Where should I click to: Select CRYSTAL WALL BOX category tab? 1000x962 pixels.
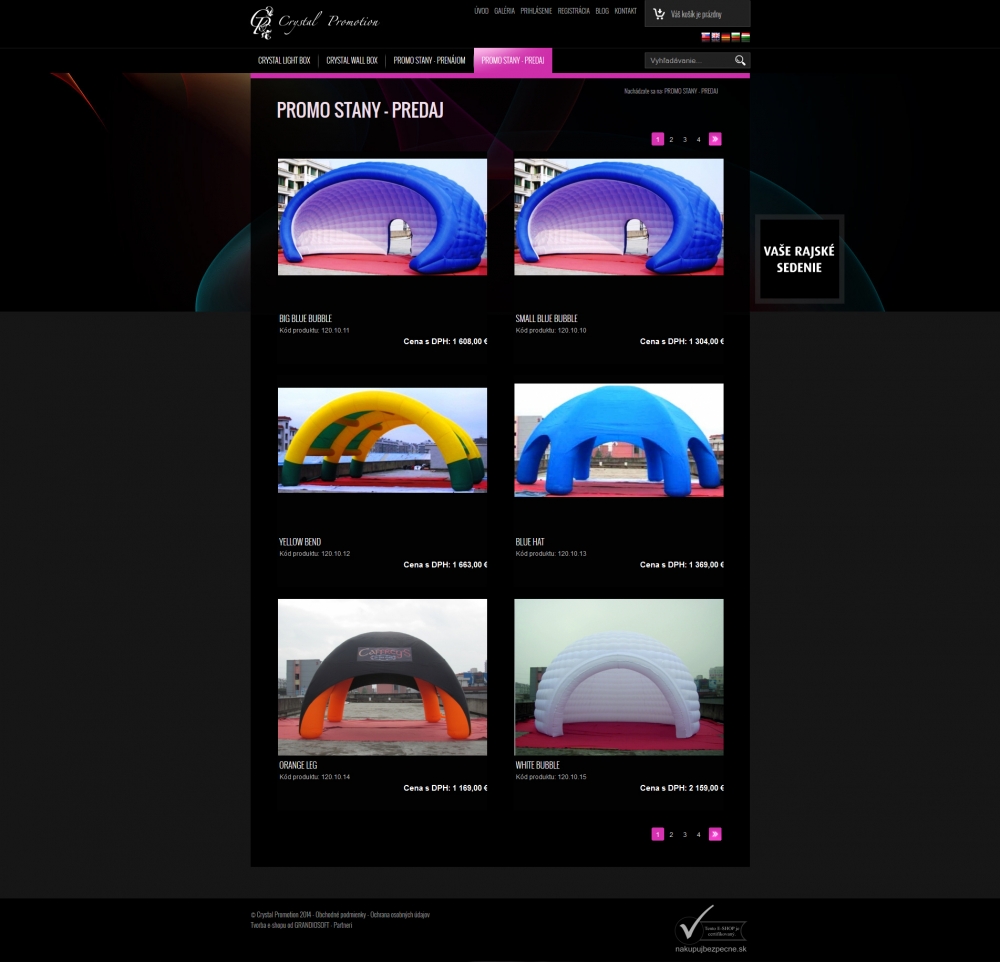point(352,61)
